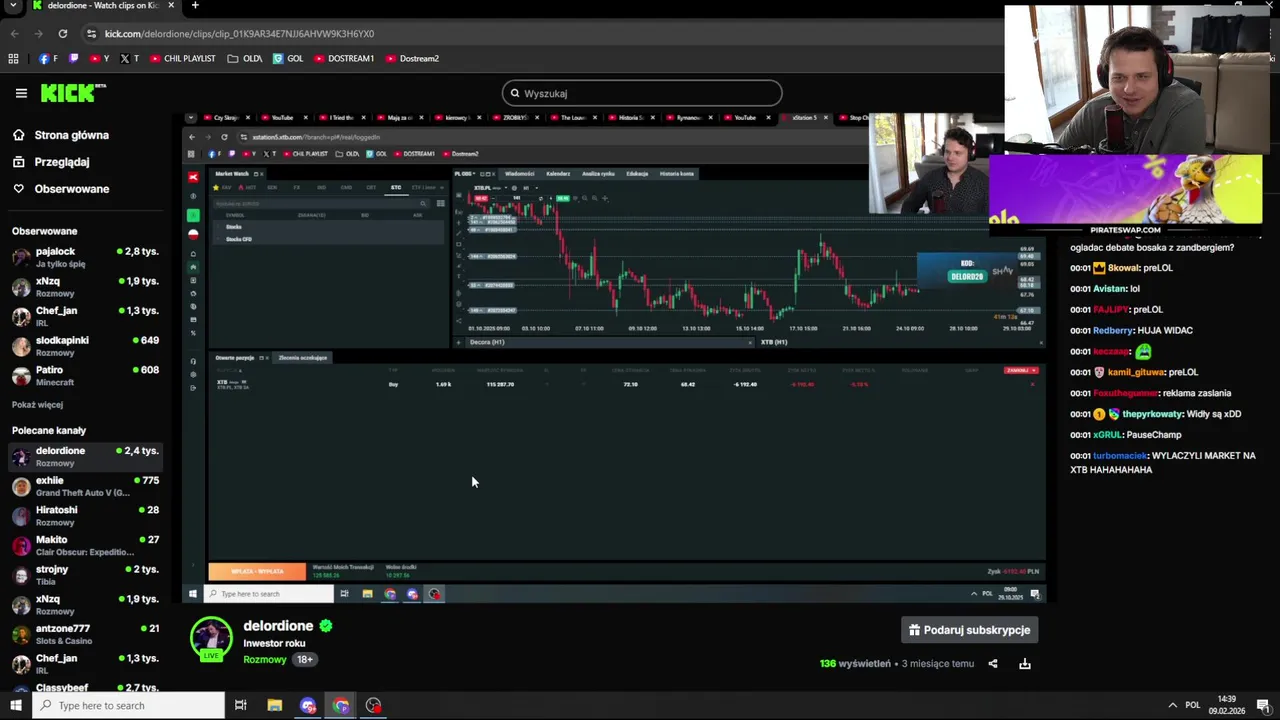Click the 18+ tag badge
Screen dimensions: 1280x720
click(304, 660)
